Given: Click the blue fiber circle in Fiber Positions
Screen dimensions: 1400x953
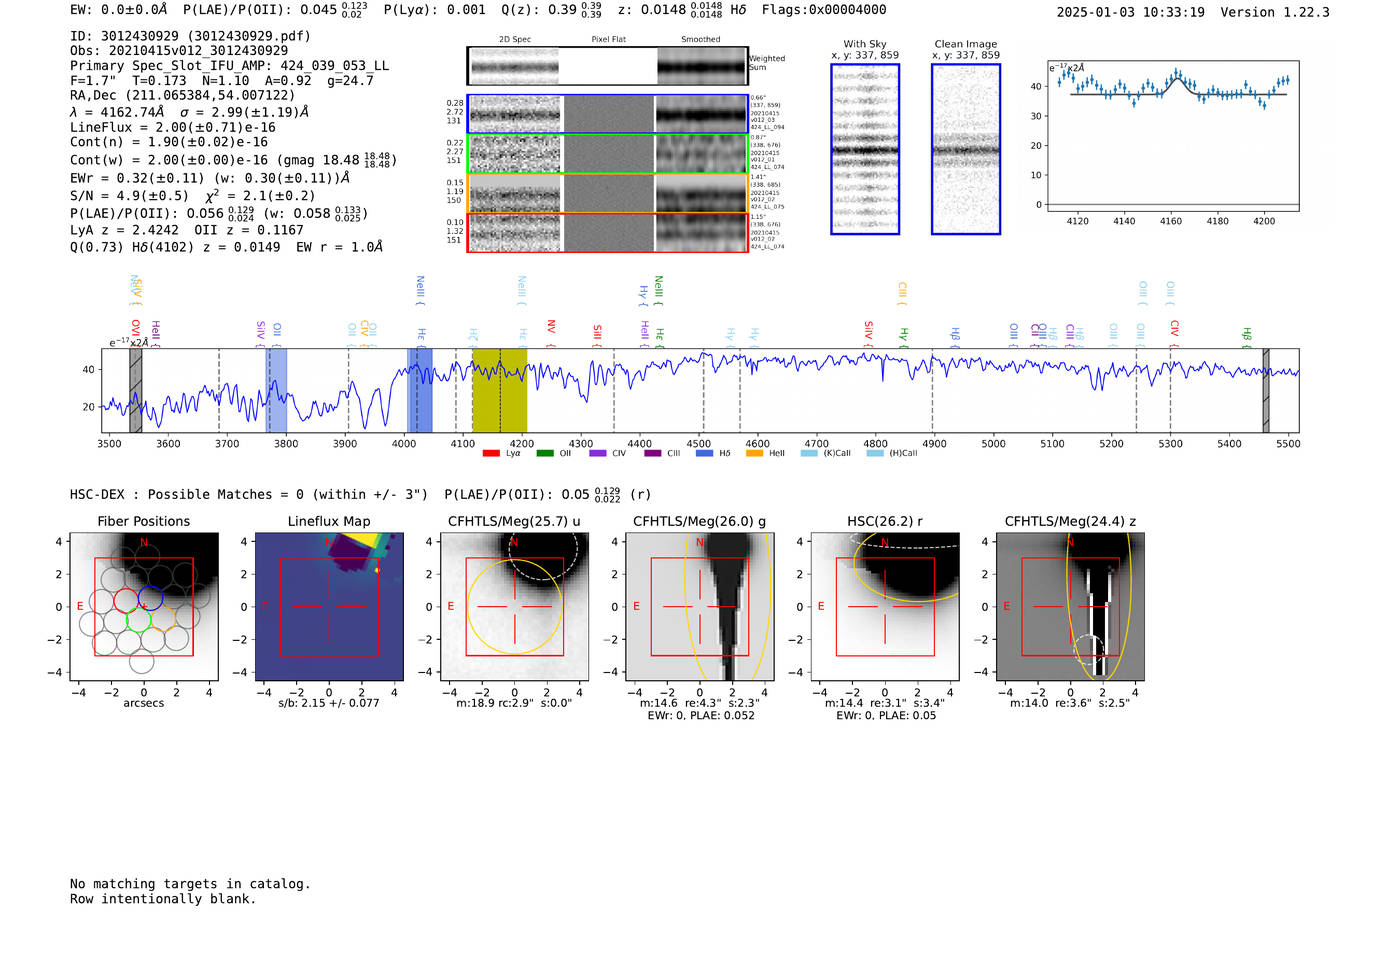Looking at the screenshot, I should 150,599.
